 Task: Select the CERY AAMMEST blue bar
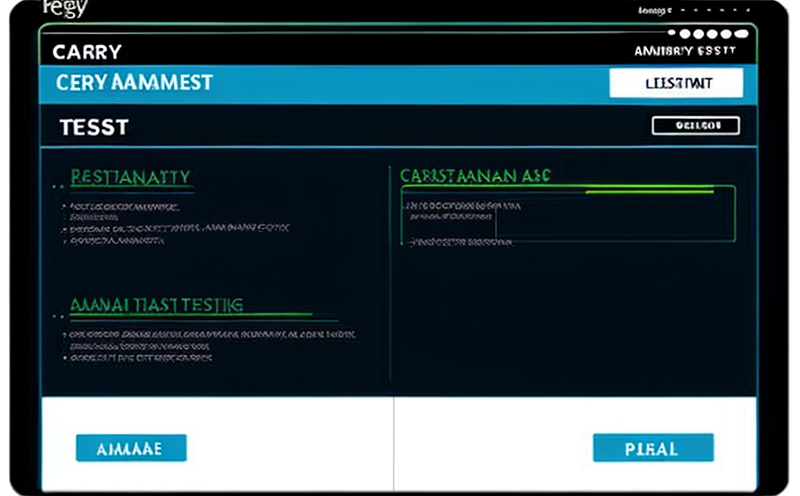pyautogui.click(x=398, y=84)
